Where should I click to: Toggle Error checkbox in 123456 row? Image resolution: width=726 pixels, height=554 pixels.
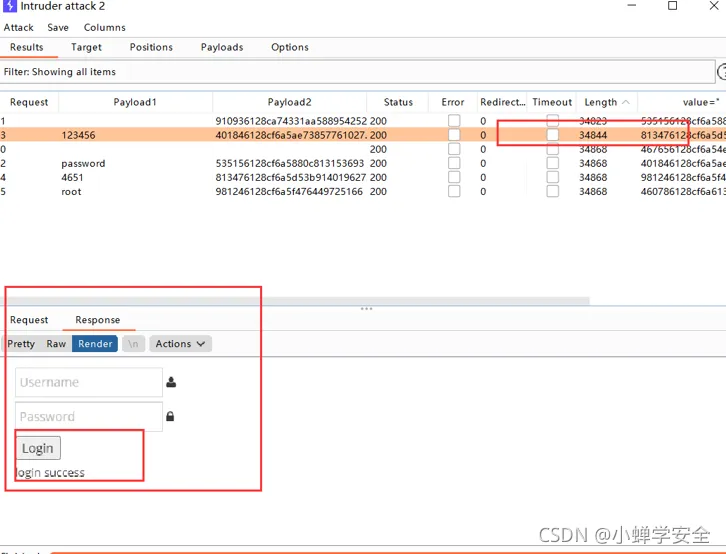click(x=454, y=135)
